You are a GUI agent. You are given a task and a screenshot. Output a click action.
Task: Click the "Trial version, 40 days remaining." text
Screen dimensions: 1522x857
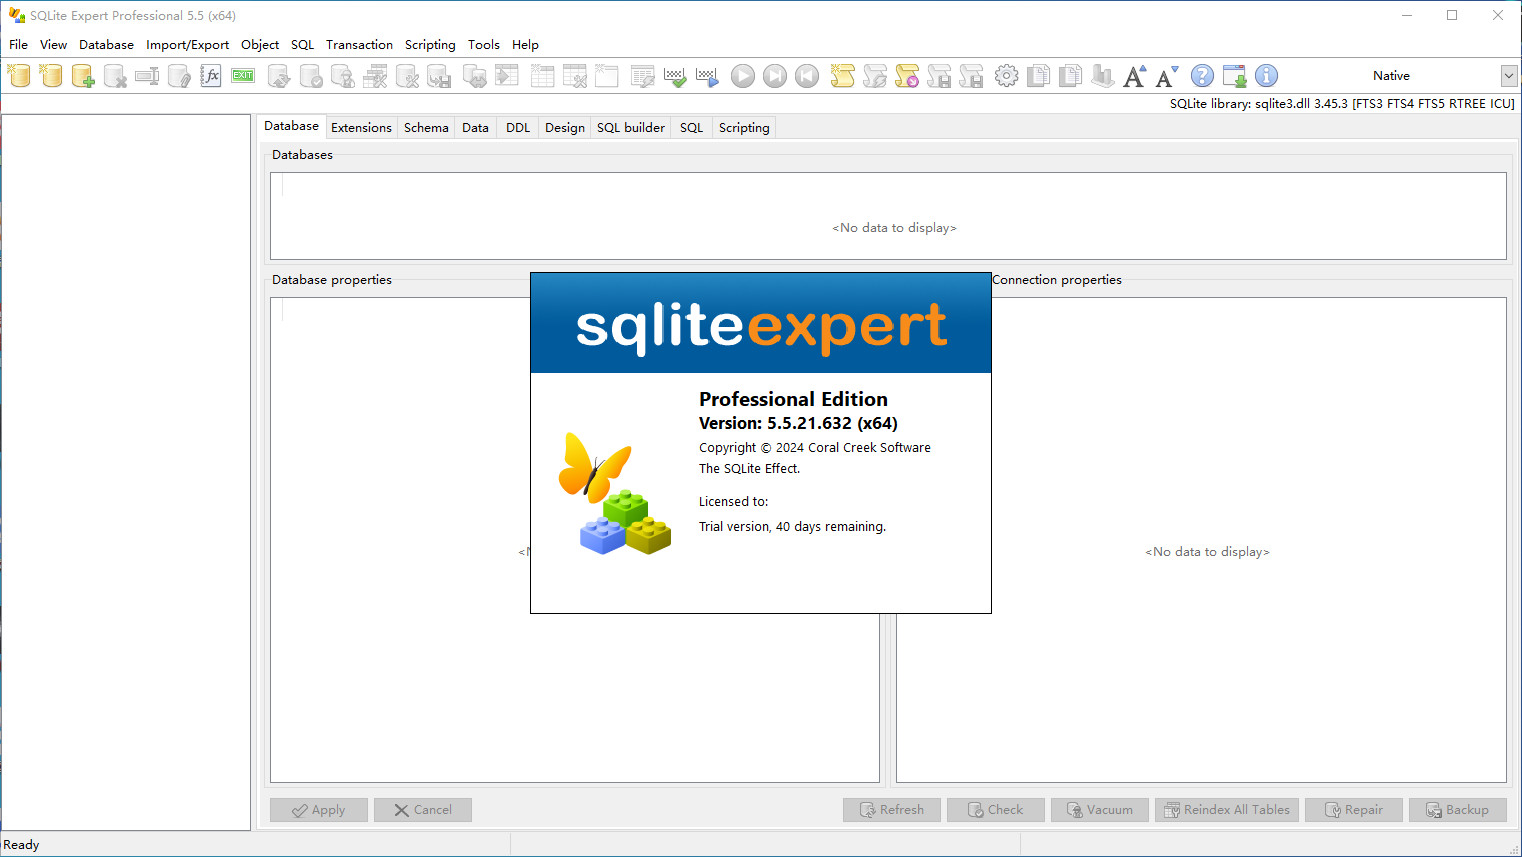click(x=792, y=527)
